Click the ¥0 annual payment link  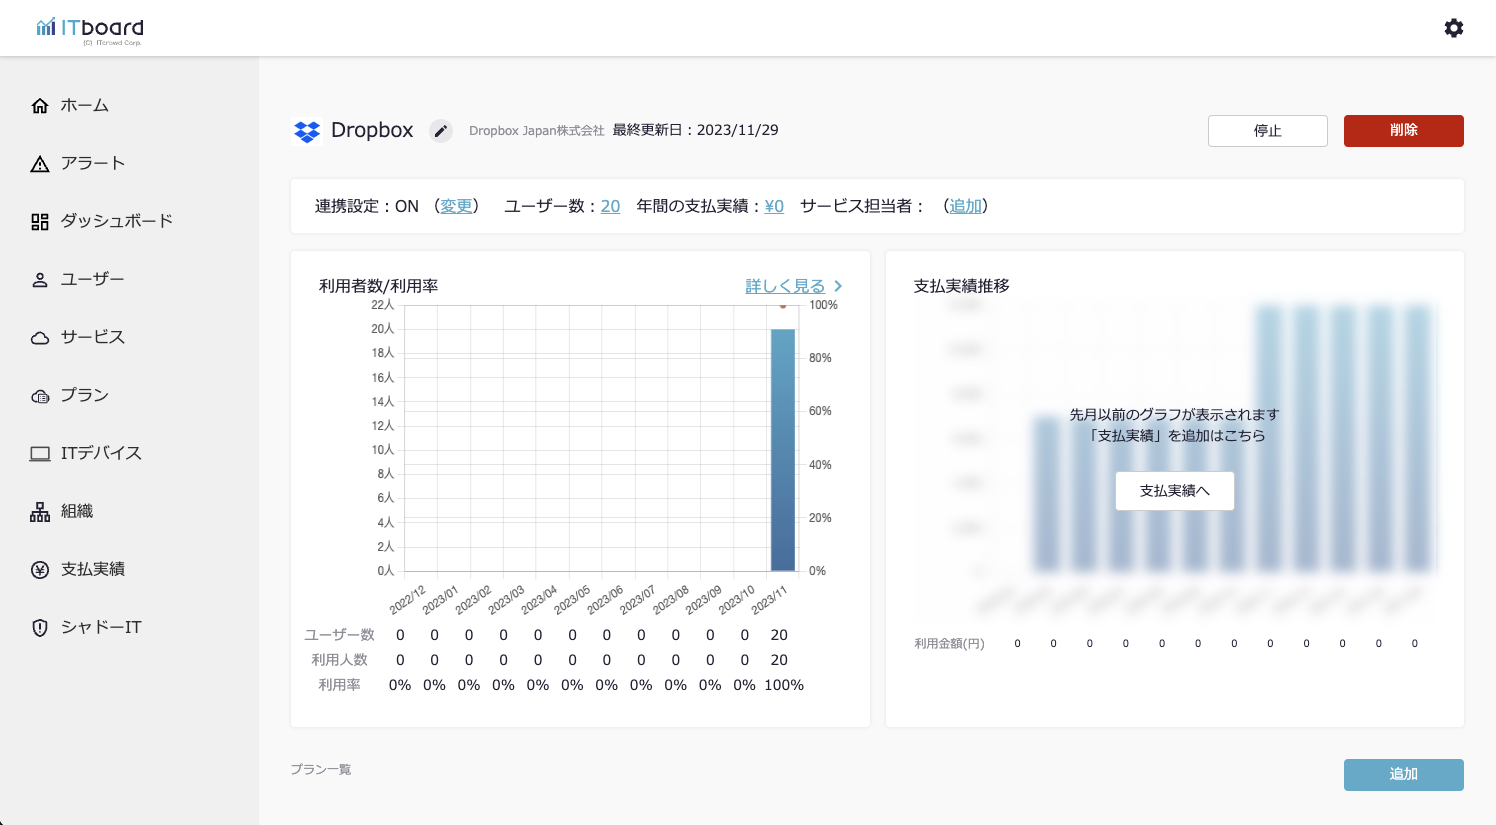[774, 206]
